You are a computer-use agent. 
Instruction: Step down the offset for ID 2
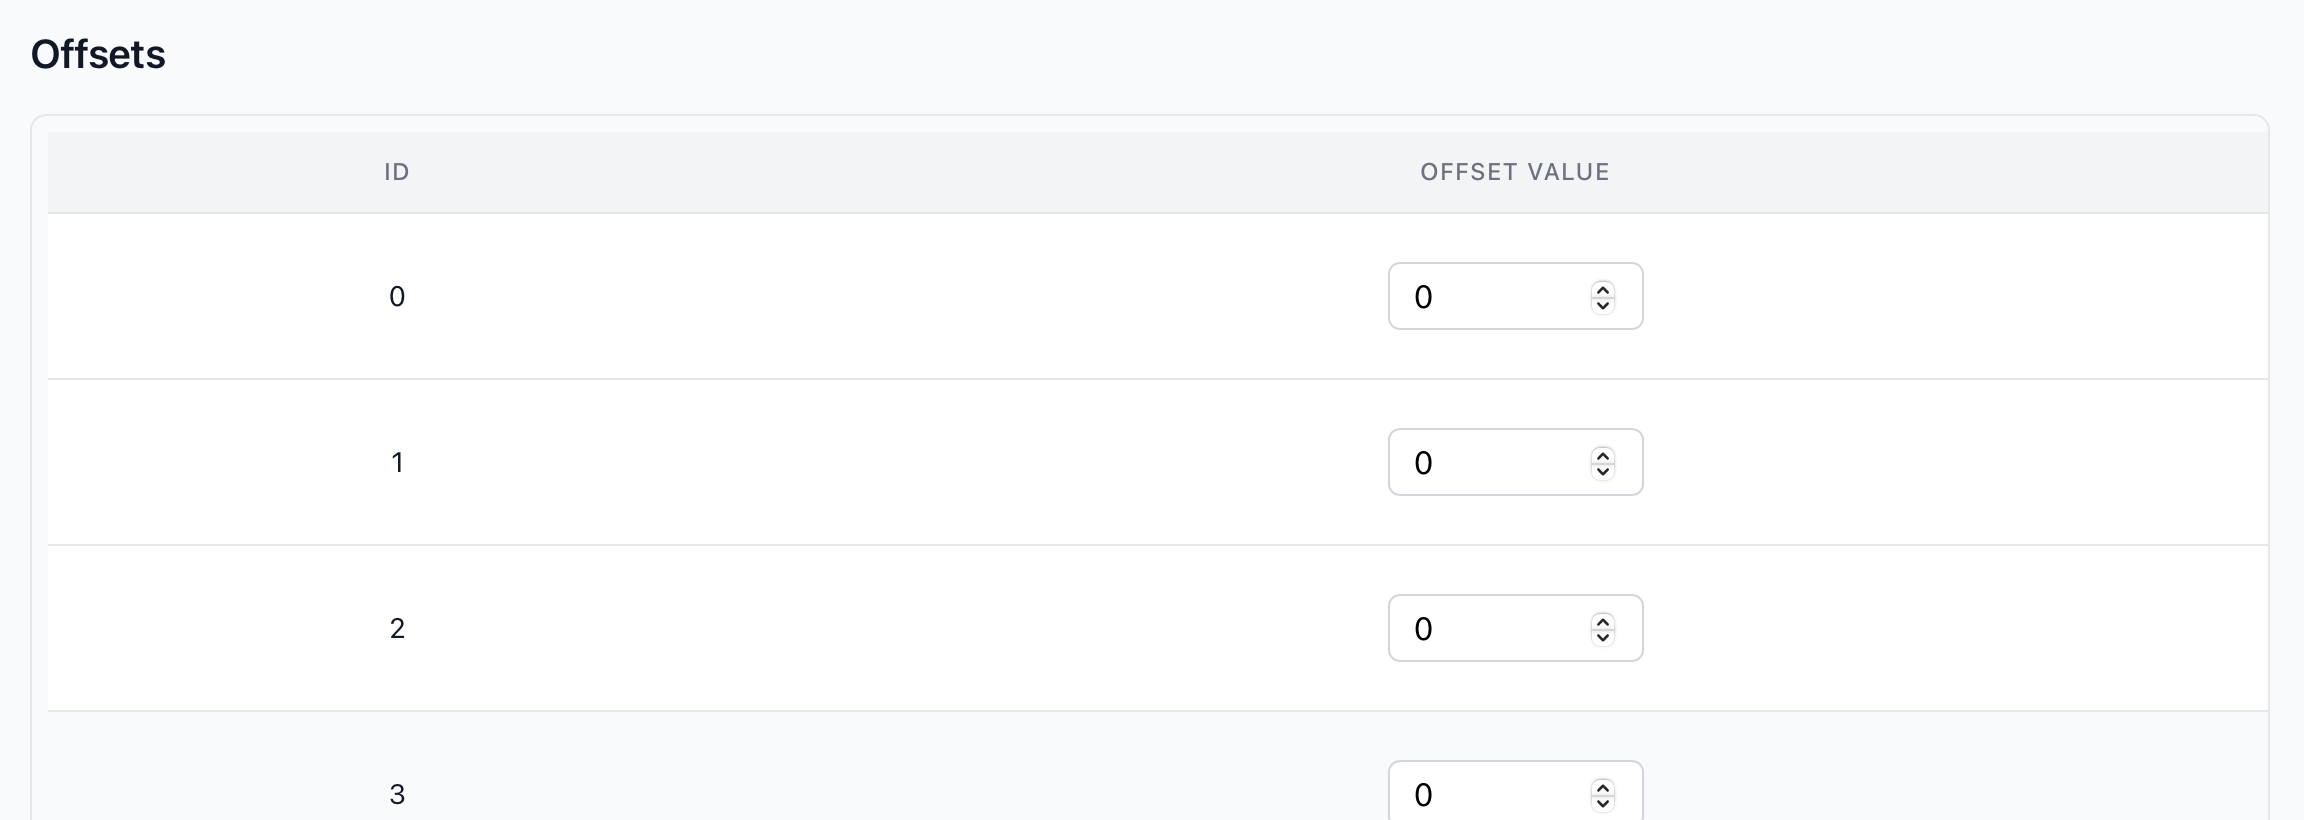pos(1603,636)
